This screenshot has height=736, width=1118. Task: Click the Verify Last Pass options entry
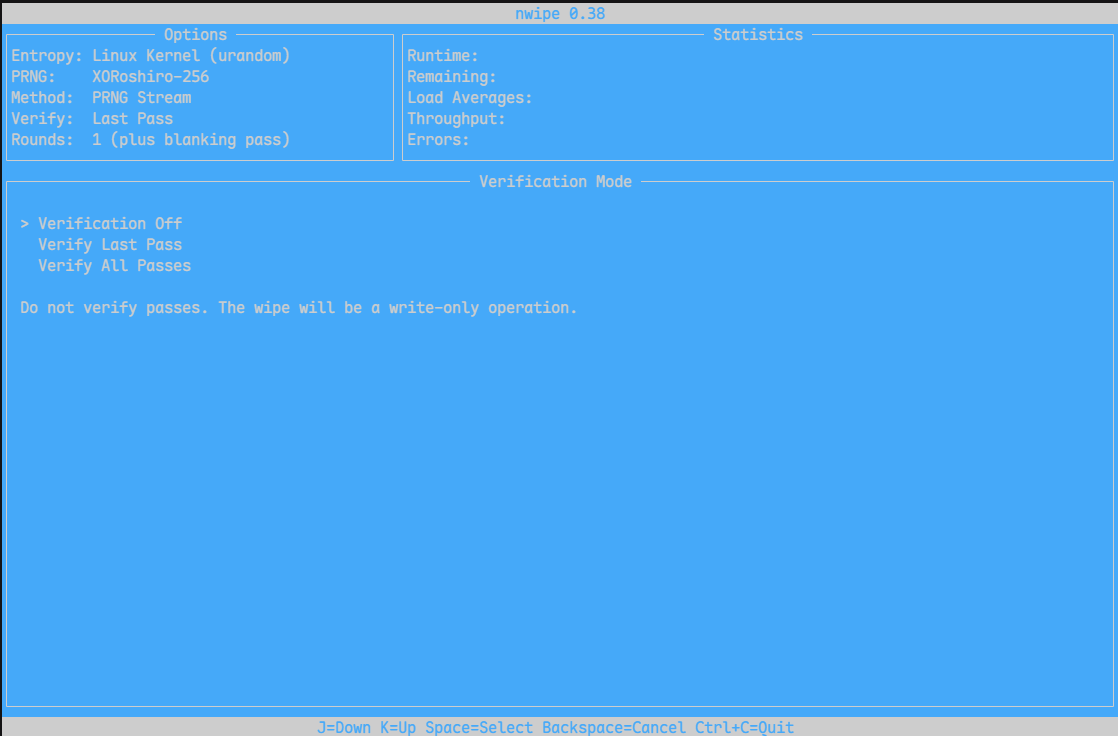click(x=92, y=119)
